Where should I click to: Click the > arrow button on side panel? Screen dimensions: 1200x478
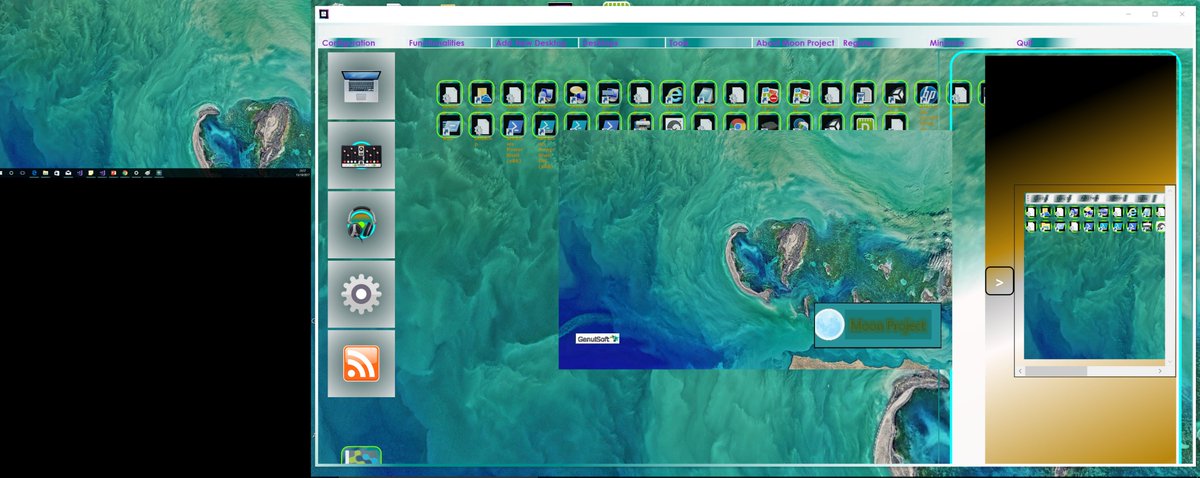coord(999,281)
